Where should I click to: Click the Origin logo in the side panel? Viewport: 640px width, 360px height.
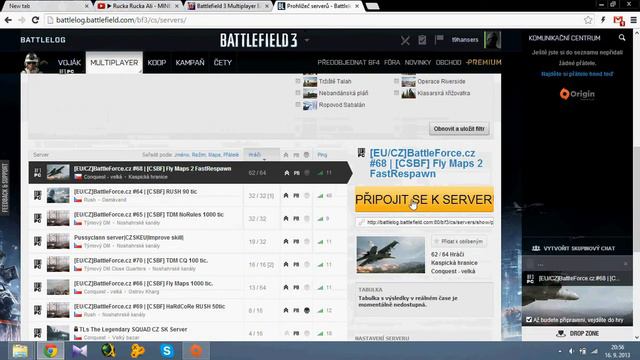click(x=577, y=94)
